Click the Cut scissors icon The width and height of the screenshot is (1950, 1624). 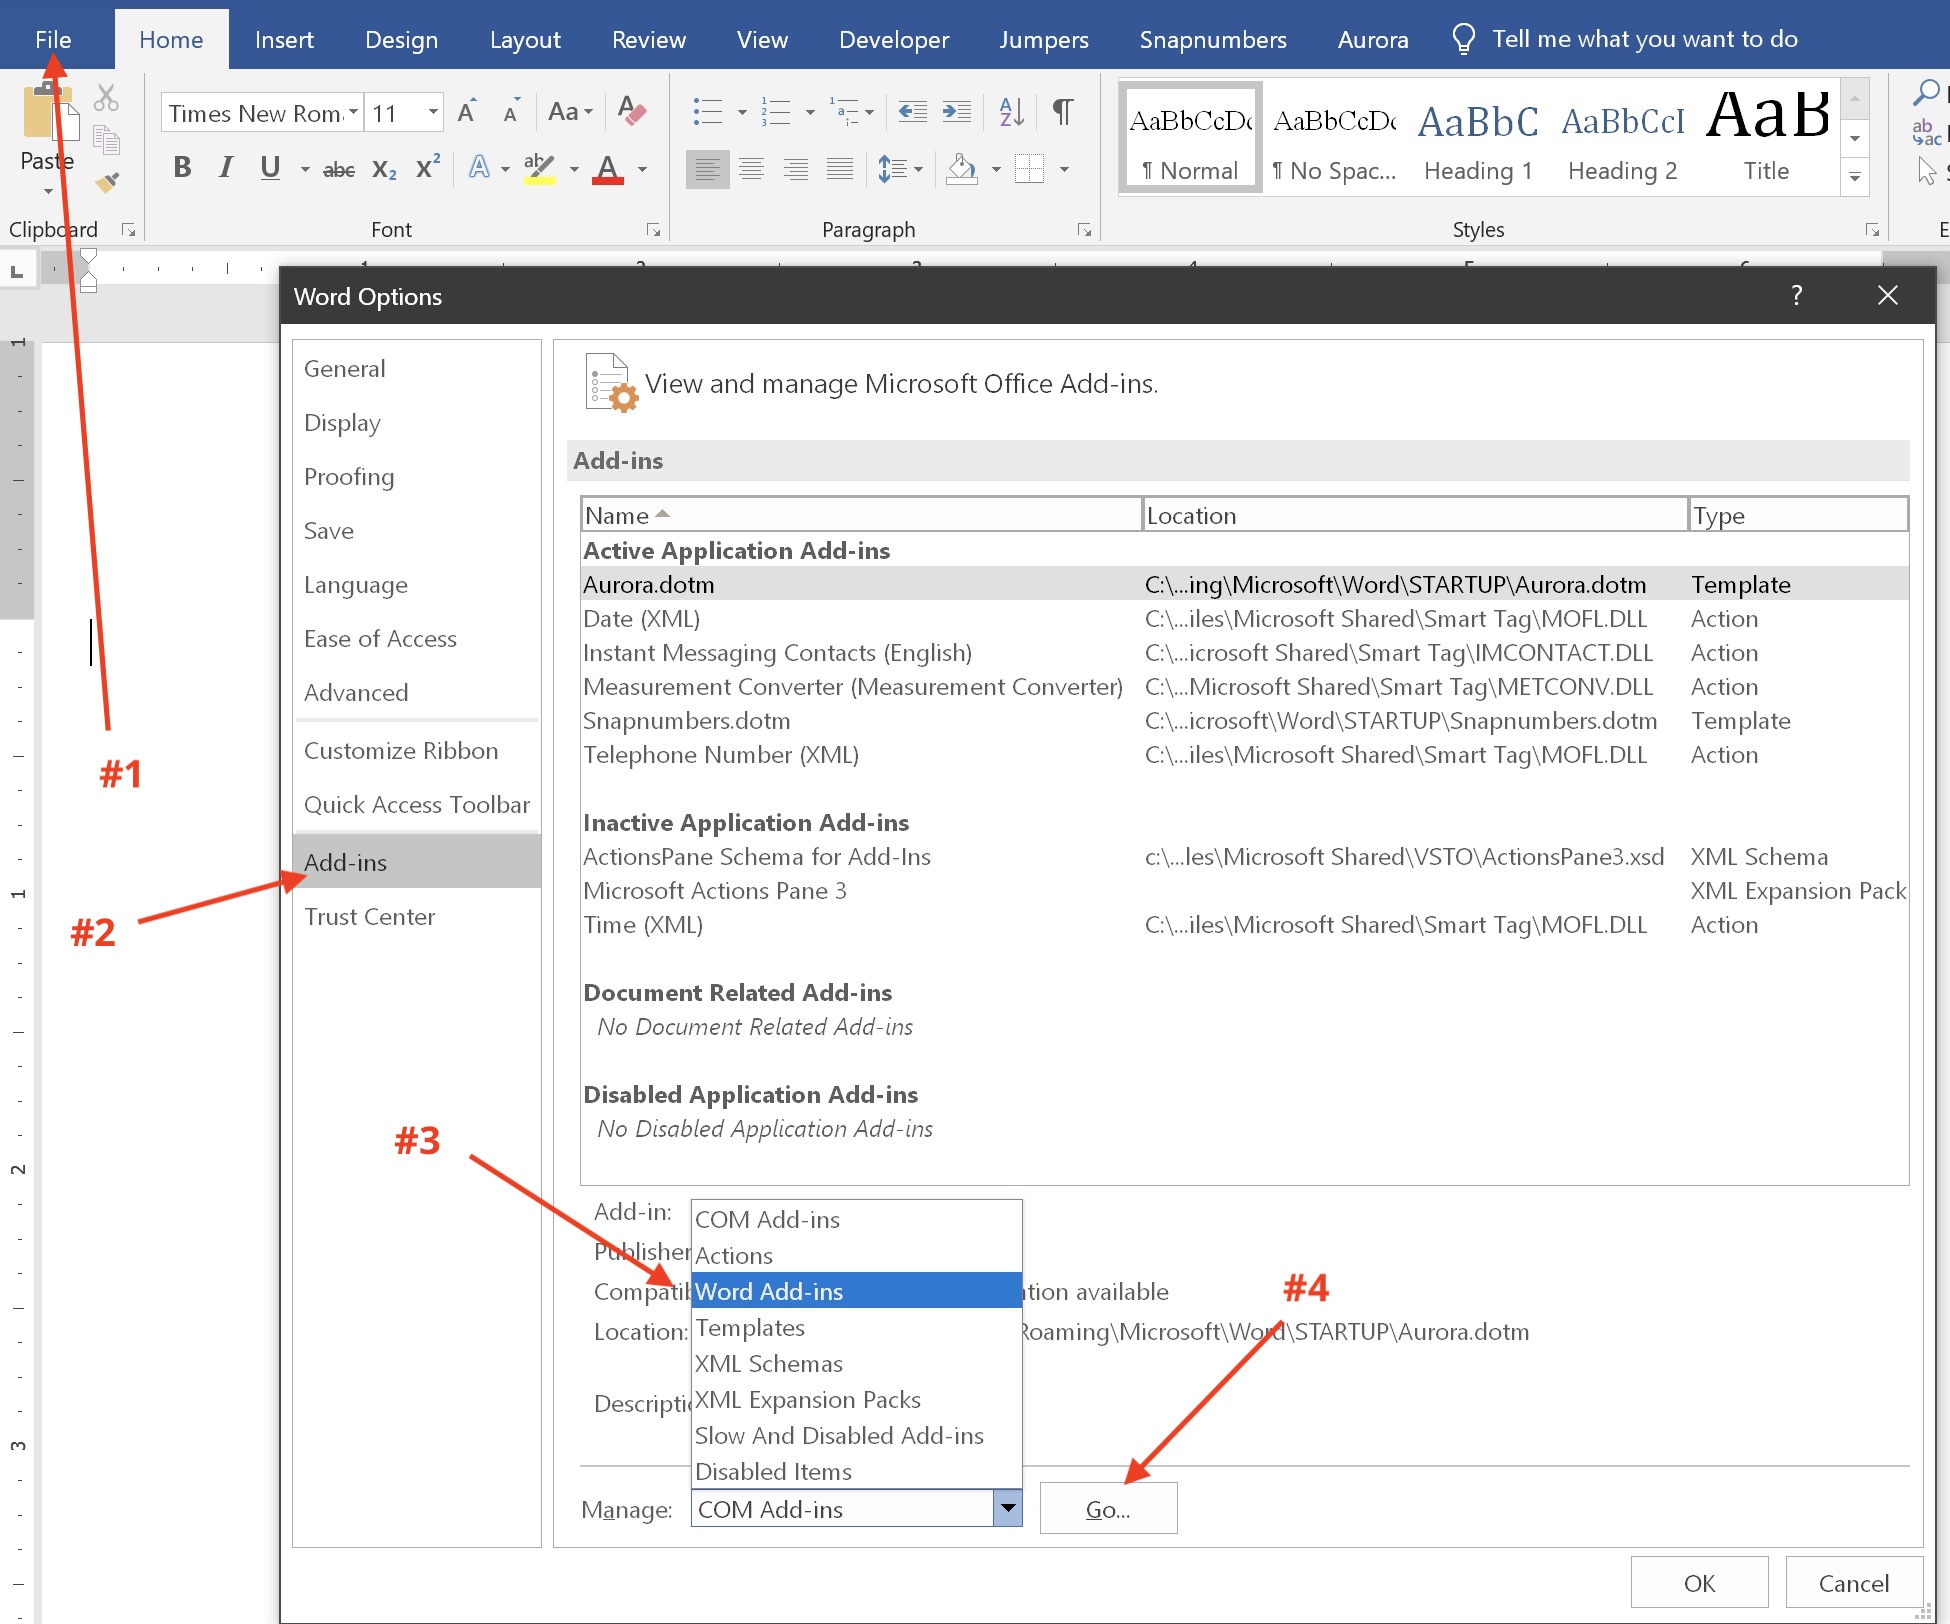106,98
